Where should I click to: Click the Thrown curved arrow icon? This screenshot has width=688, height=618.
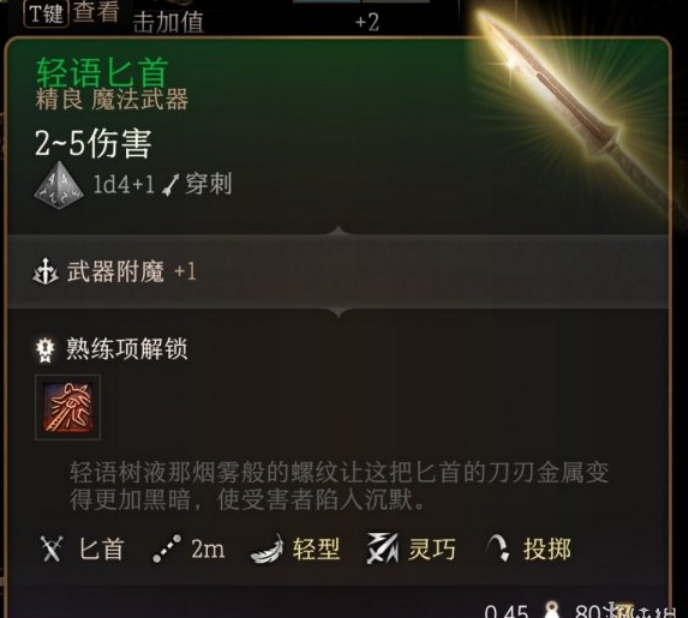498,548
